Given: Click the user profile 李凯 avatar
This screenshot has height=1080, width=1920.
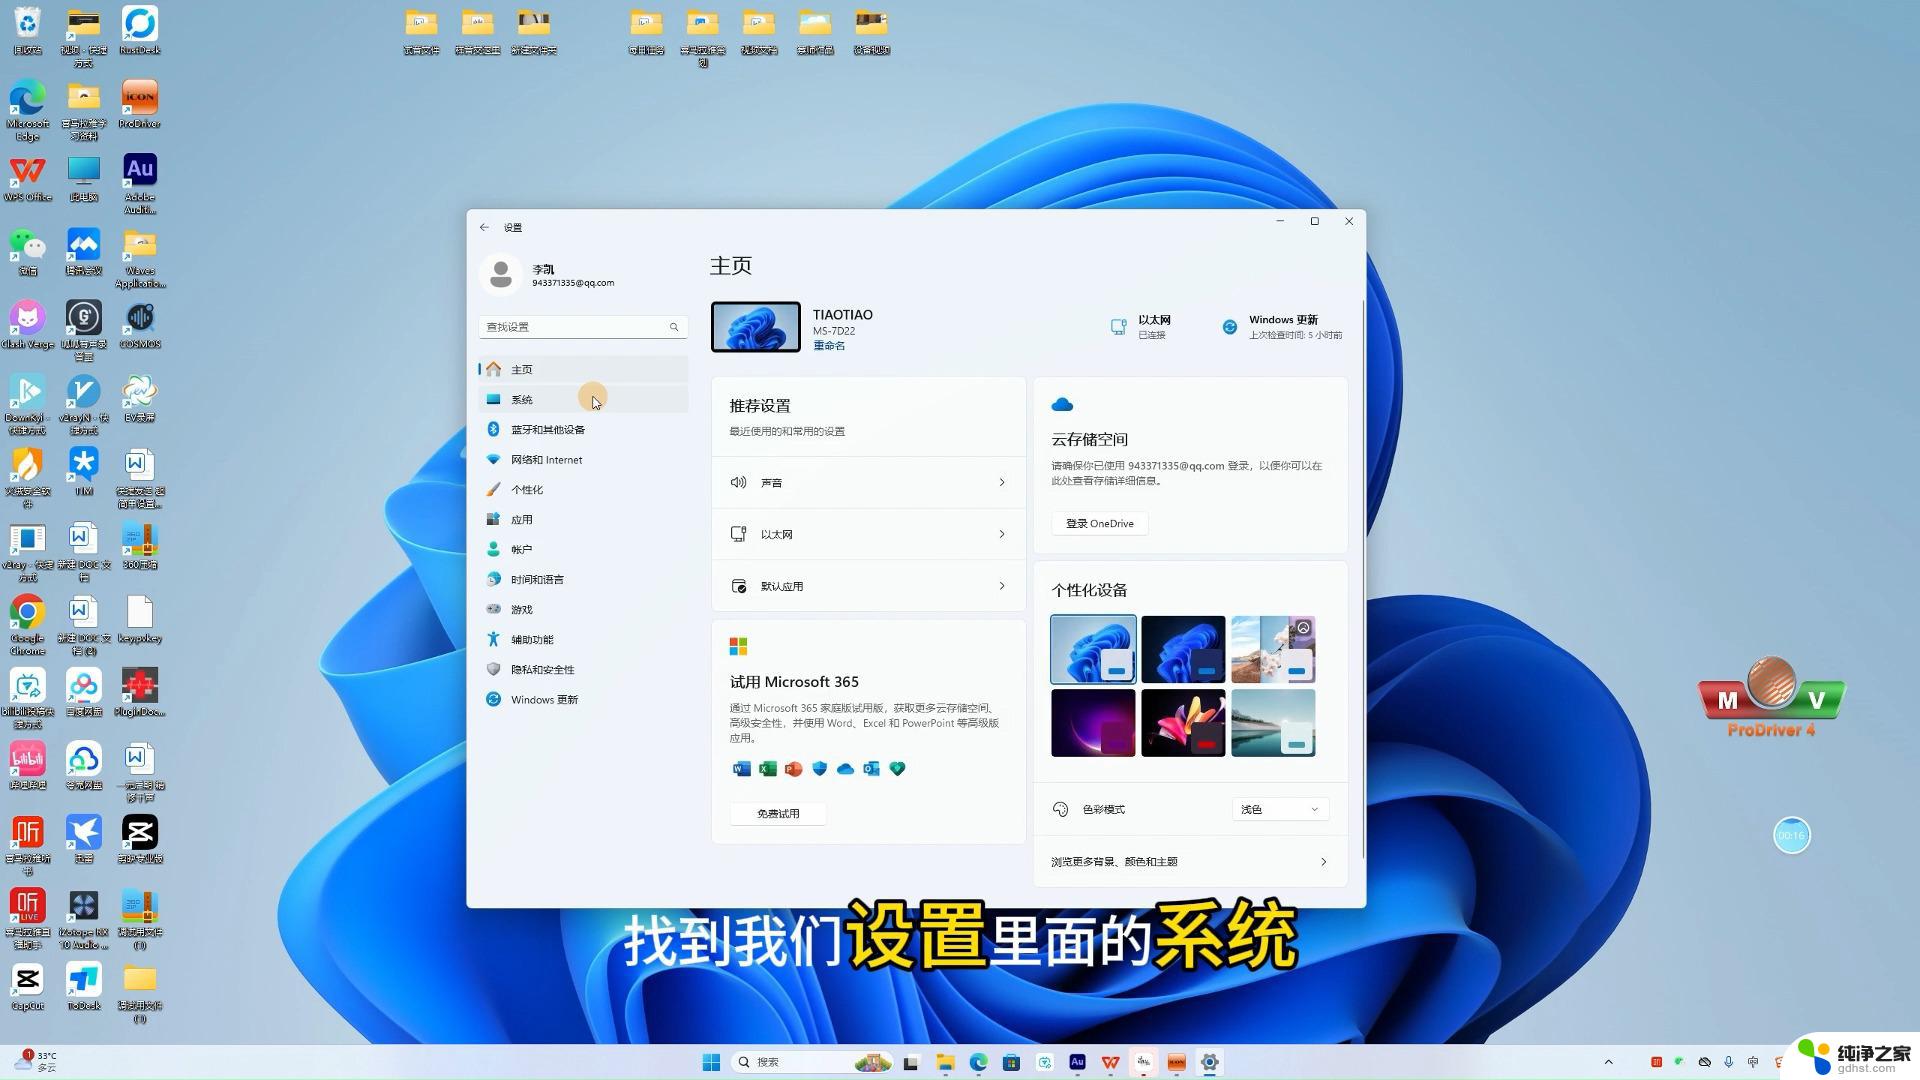Looking at the screenshot, I should (x=501, y=274).
